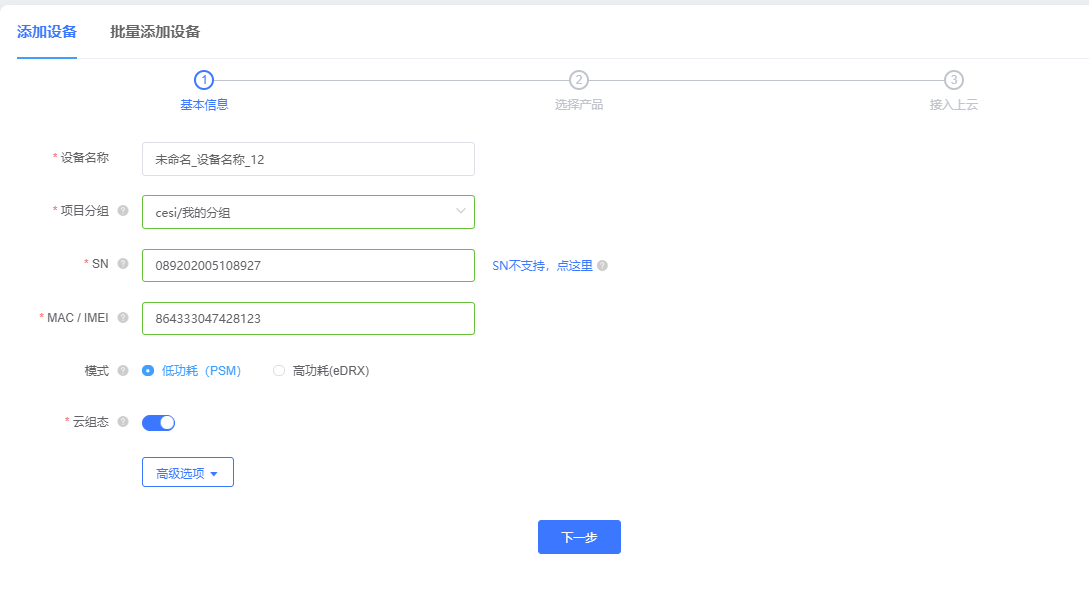Expand the 高级选项 dropdown button
The image size is (1089, 604).
(188, 472)
